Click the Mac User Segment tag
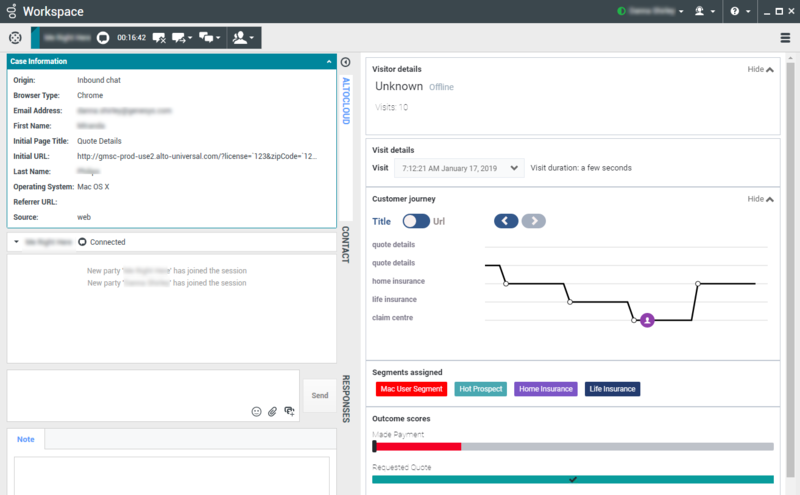The height and width of the screenshot is (495, 800). tap(411, 389)
